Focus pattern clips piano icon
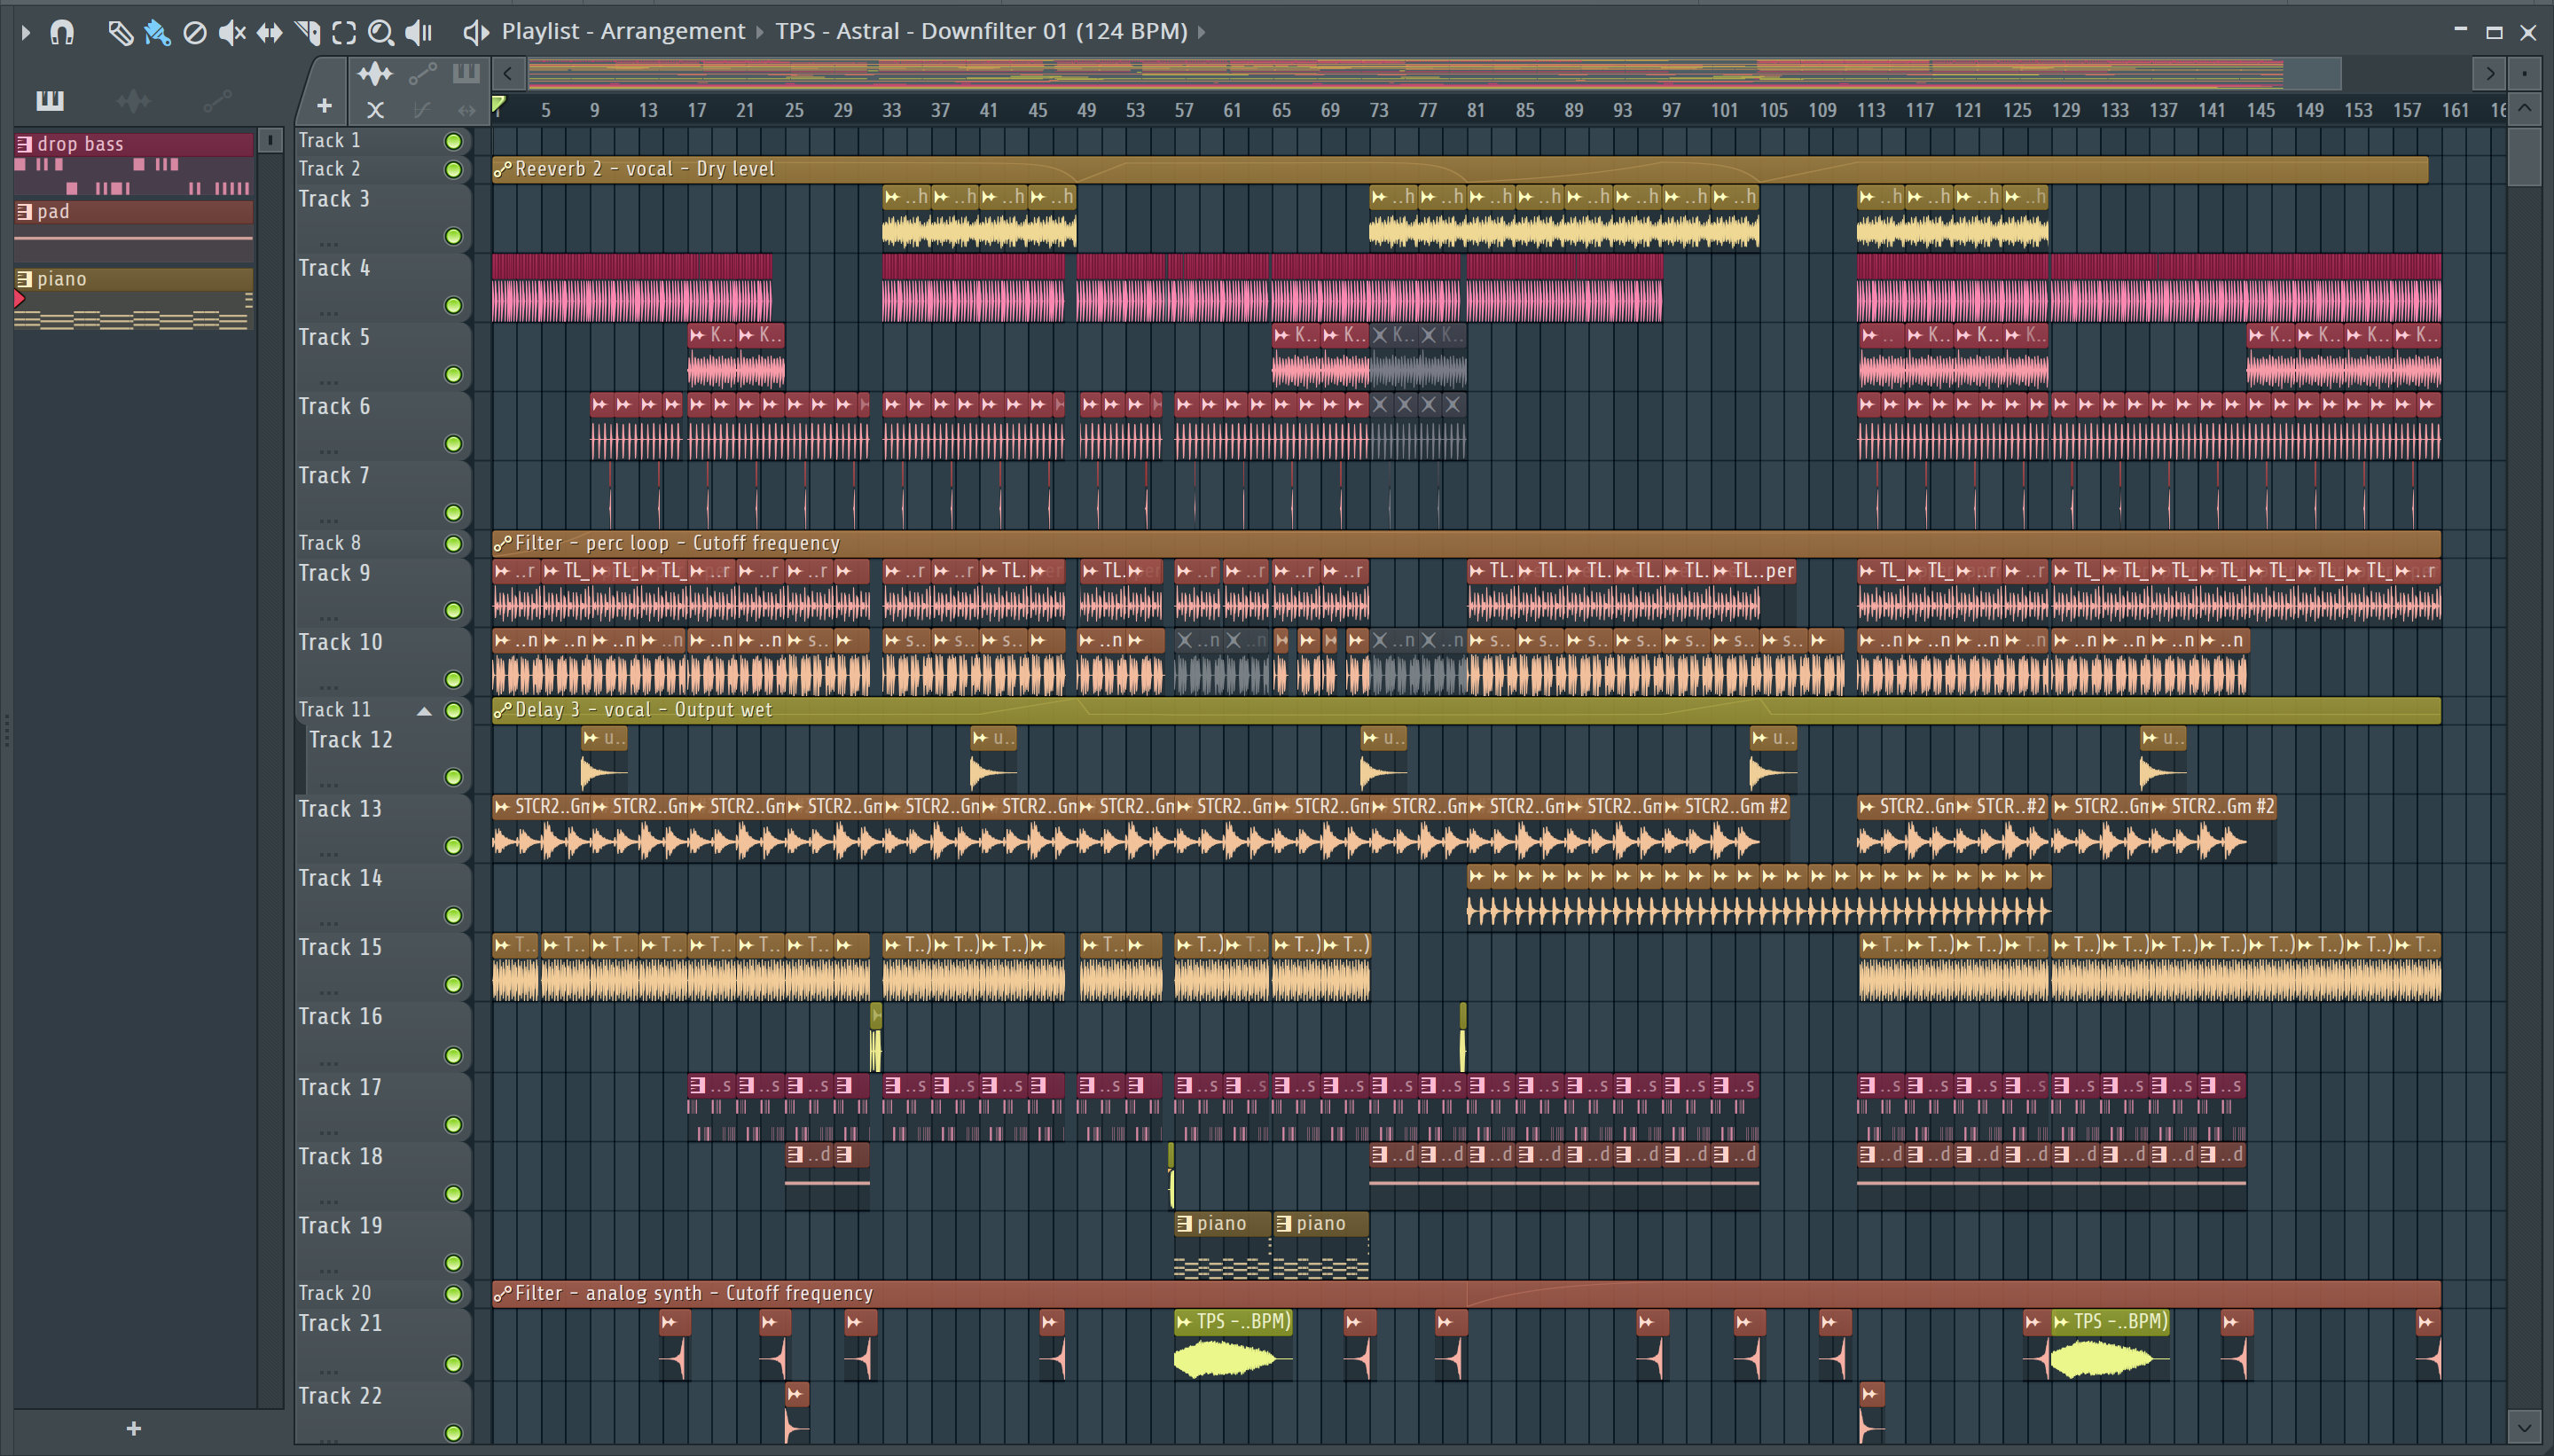The image size is (2554, 1456). pos(466,74)
